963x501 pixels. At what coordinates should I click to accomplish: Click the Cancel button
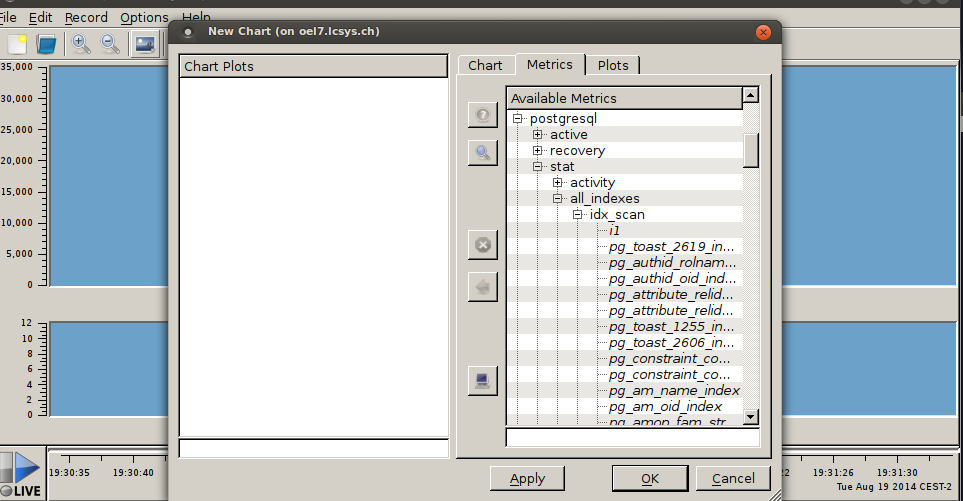[x=733, y=478]
